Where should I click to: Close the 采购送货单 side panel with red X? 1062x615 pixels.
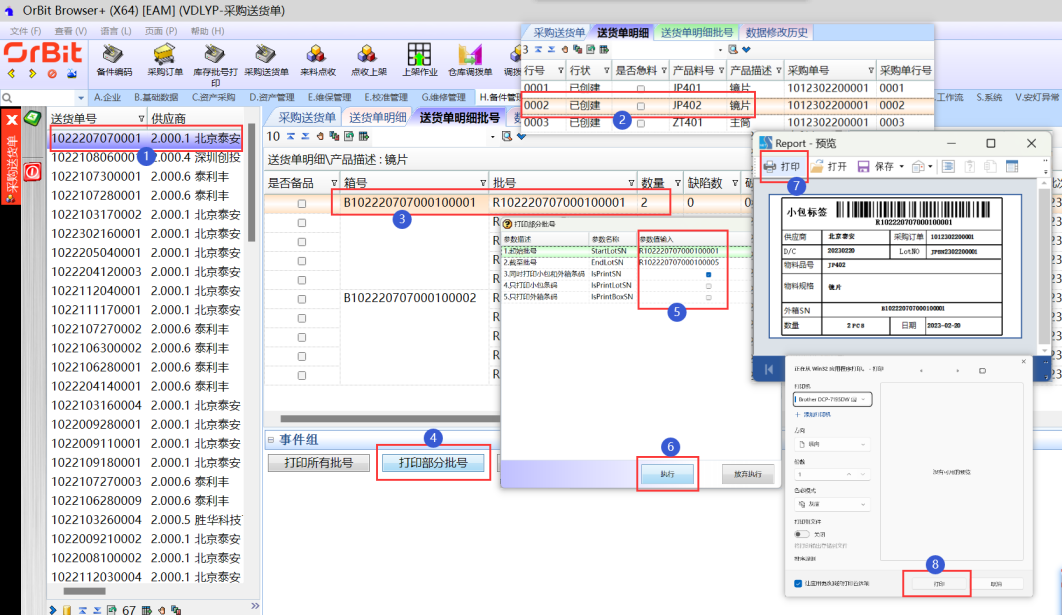(11, 121)
